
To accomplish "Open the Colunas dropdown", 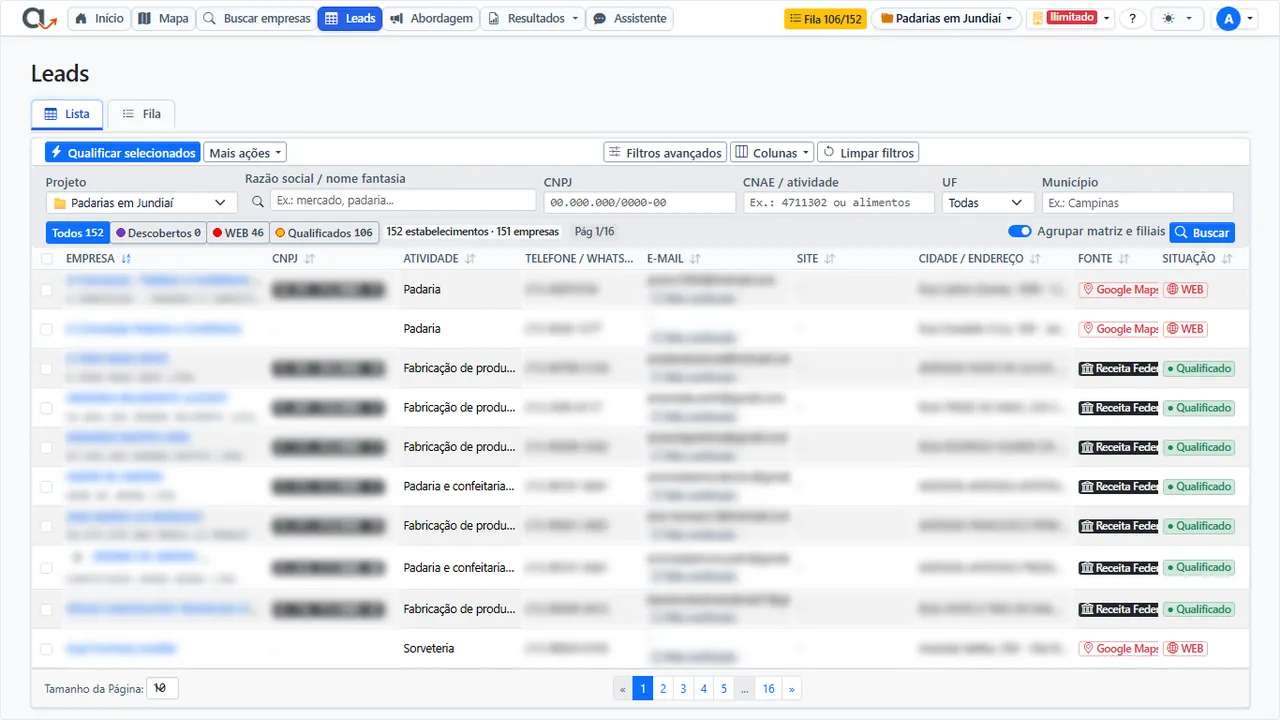I will click(772, 153).
